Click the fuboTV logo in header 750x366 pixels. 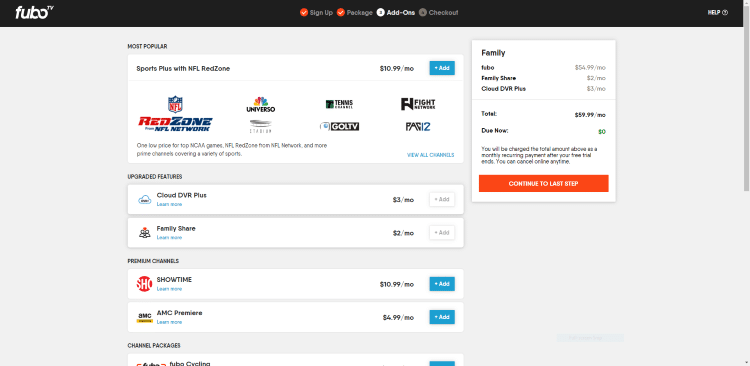(34, 12)
